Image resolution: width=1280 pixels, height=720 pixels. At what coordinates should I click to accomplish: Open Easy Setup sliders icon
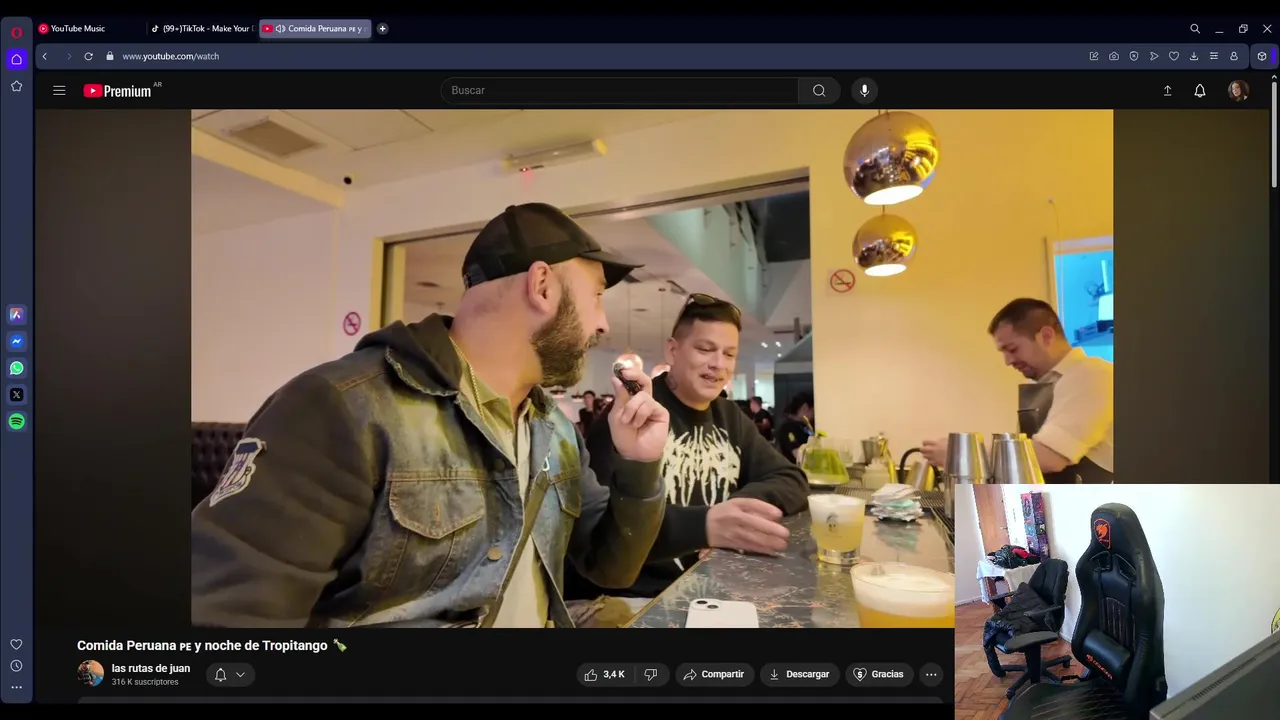[1214, 56]
